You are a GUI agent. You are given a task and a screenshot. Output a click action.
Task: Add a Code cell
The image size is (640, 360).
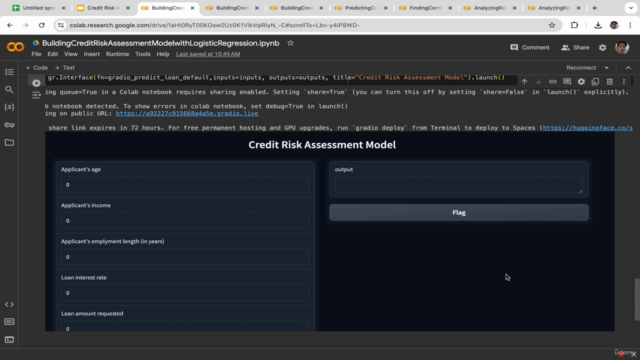coord(37,68)
